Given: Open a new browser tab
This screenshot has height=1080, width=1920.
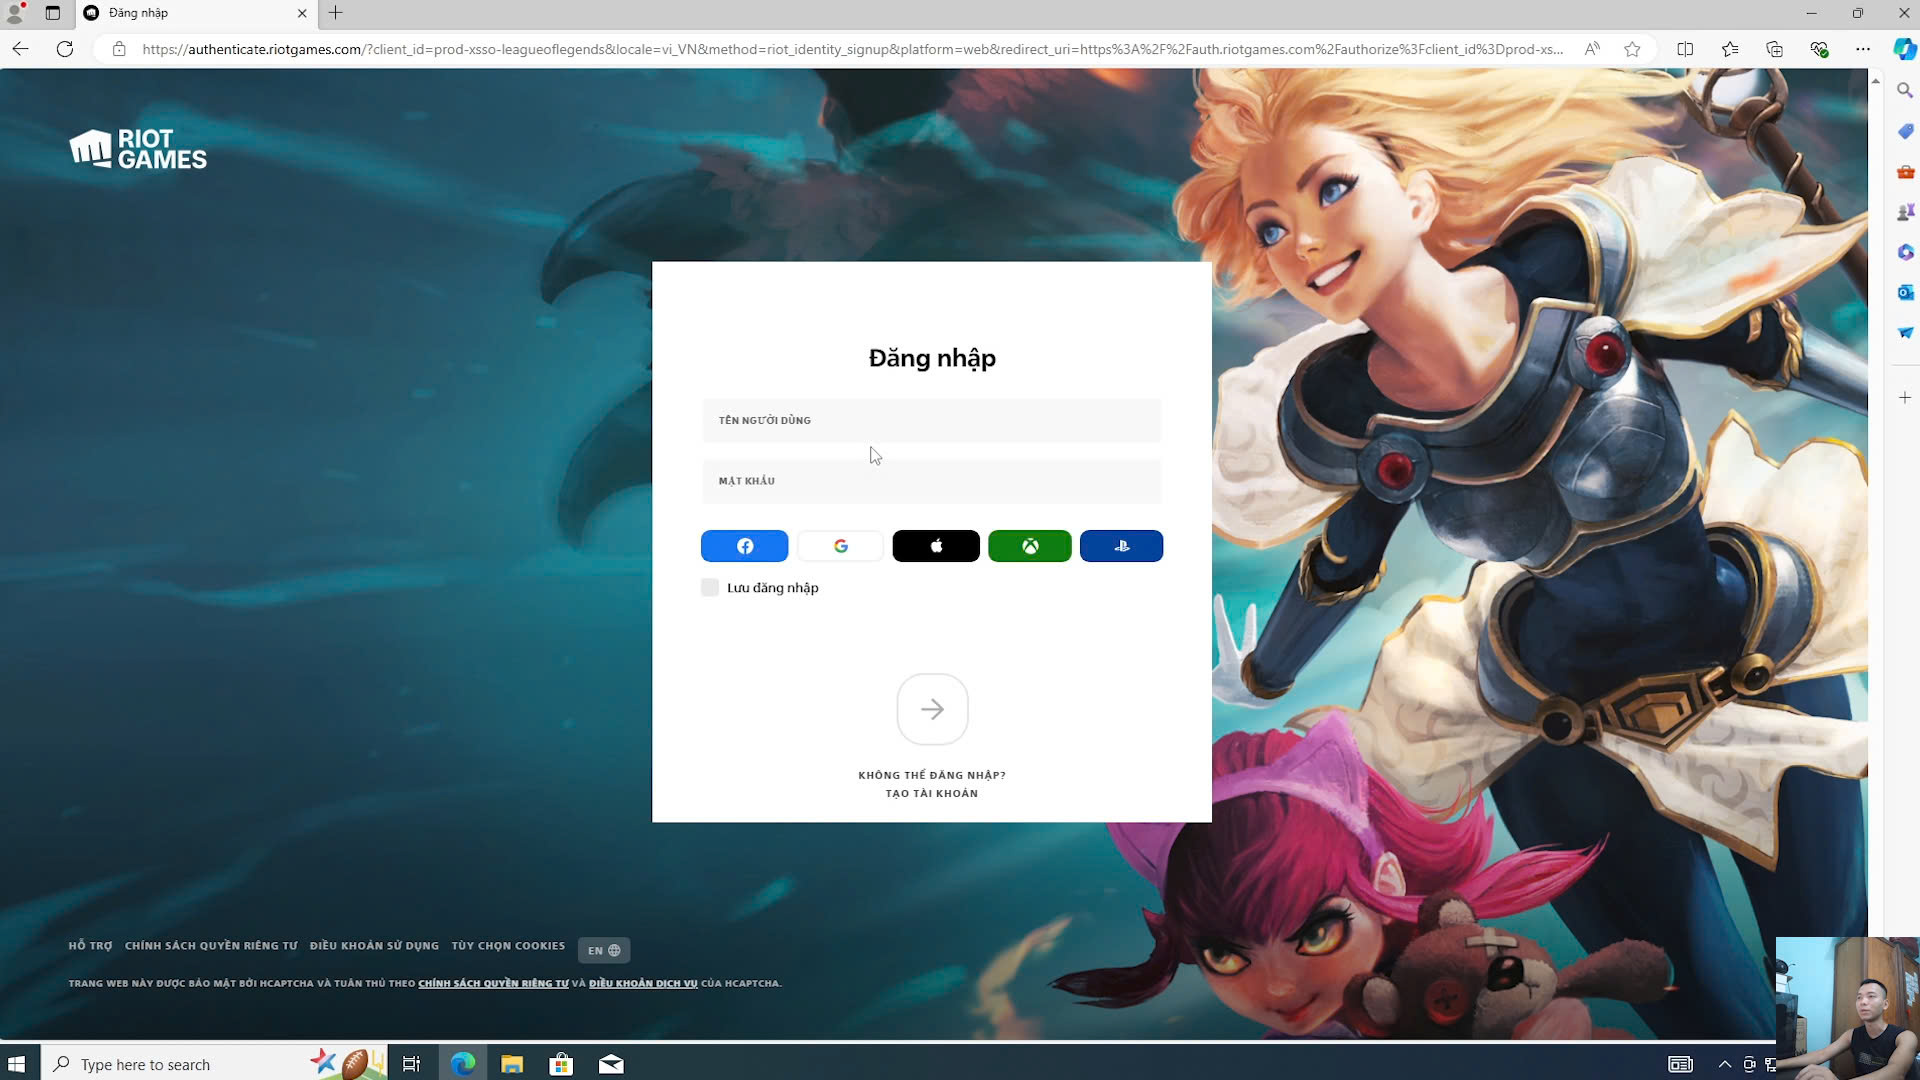Looking at the screenshot, I should coord(336,13).
